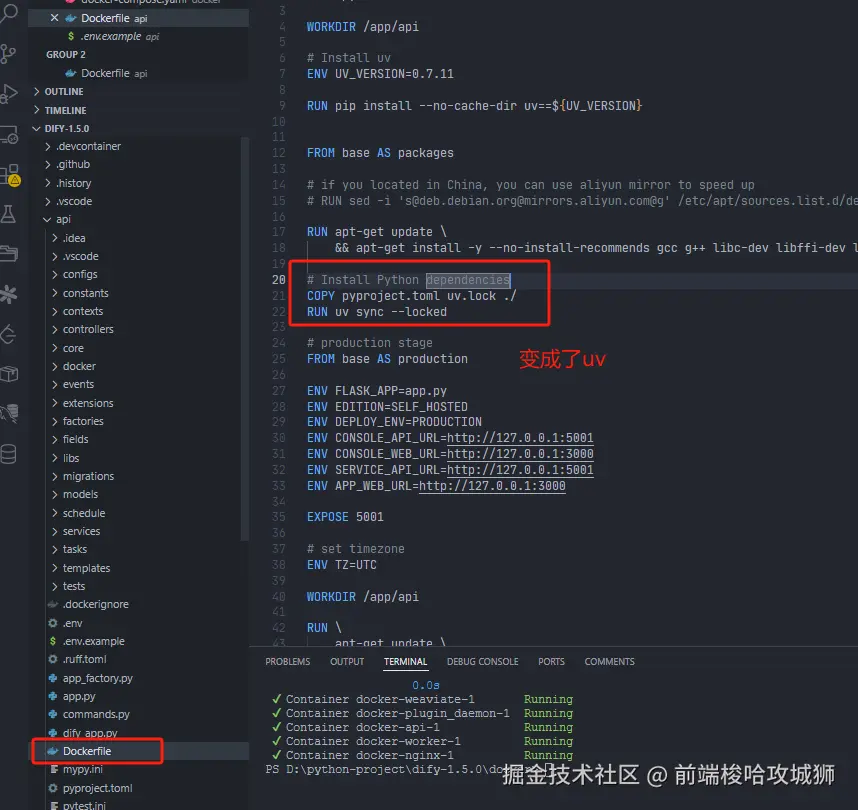Switch to the COMMENTS panel tab
The width and height of the screenshot is (858, 810).
click(610, 662)
